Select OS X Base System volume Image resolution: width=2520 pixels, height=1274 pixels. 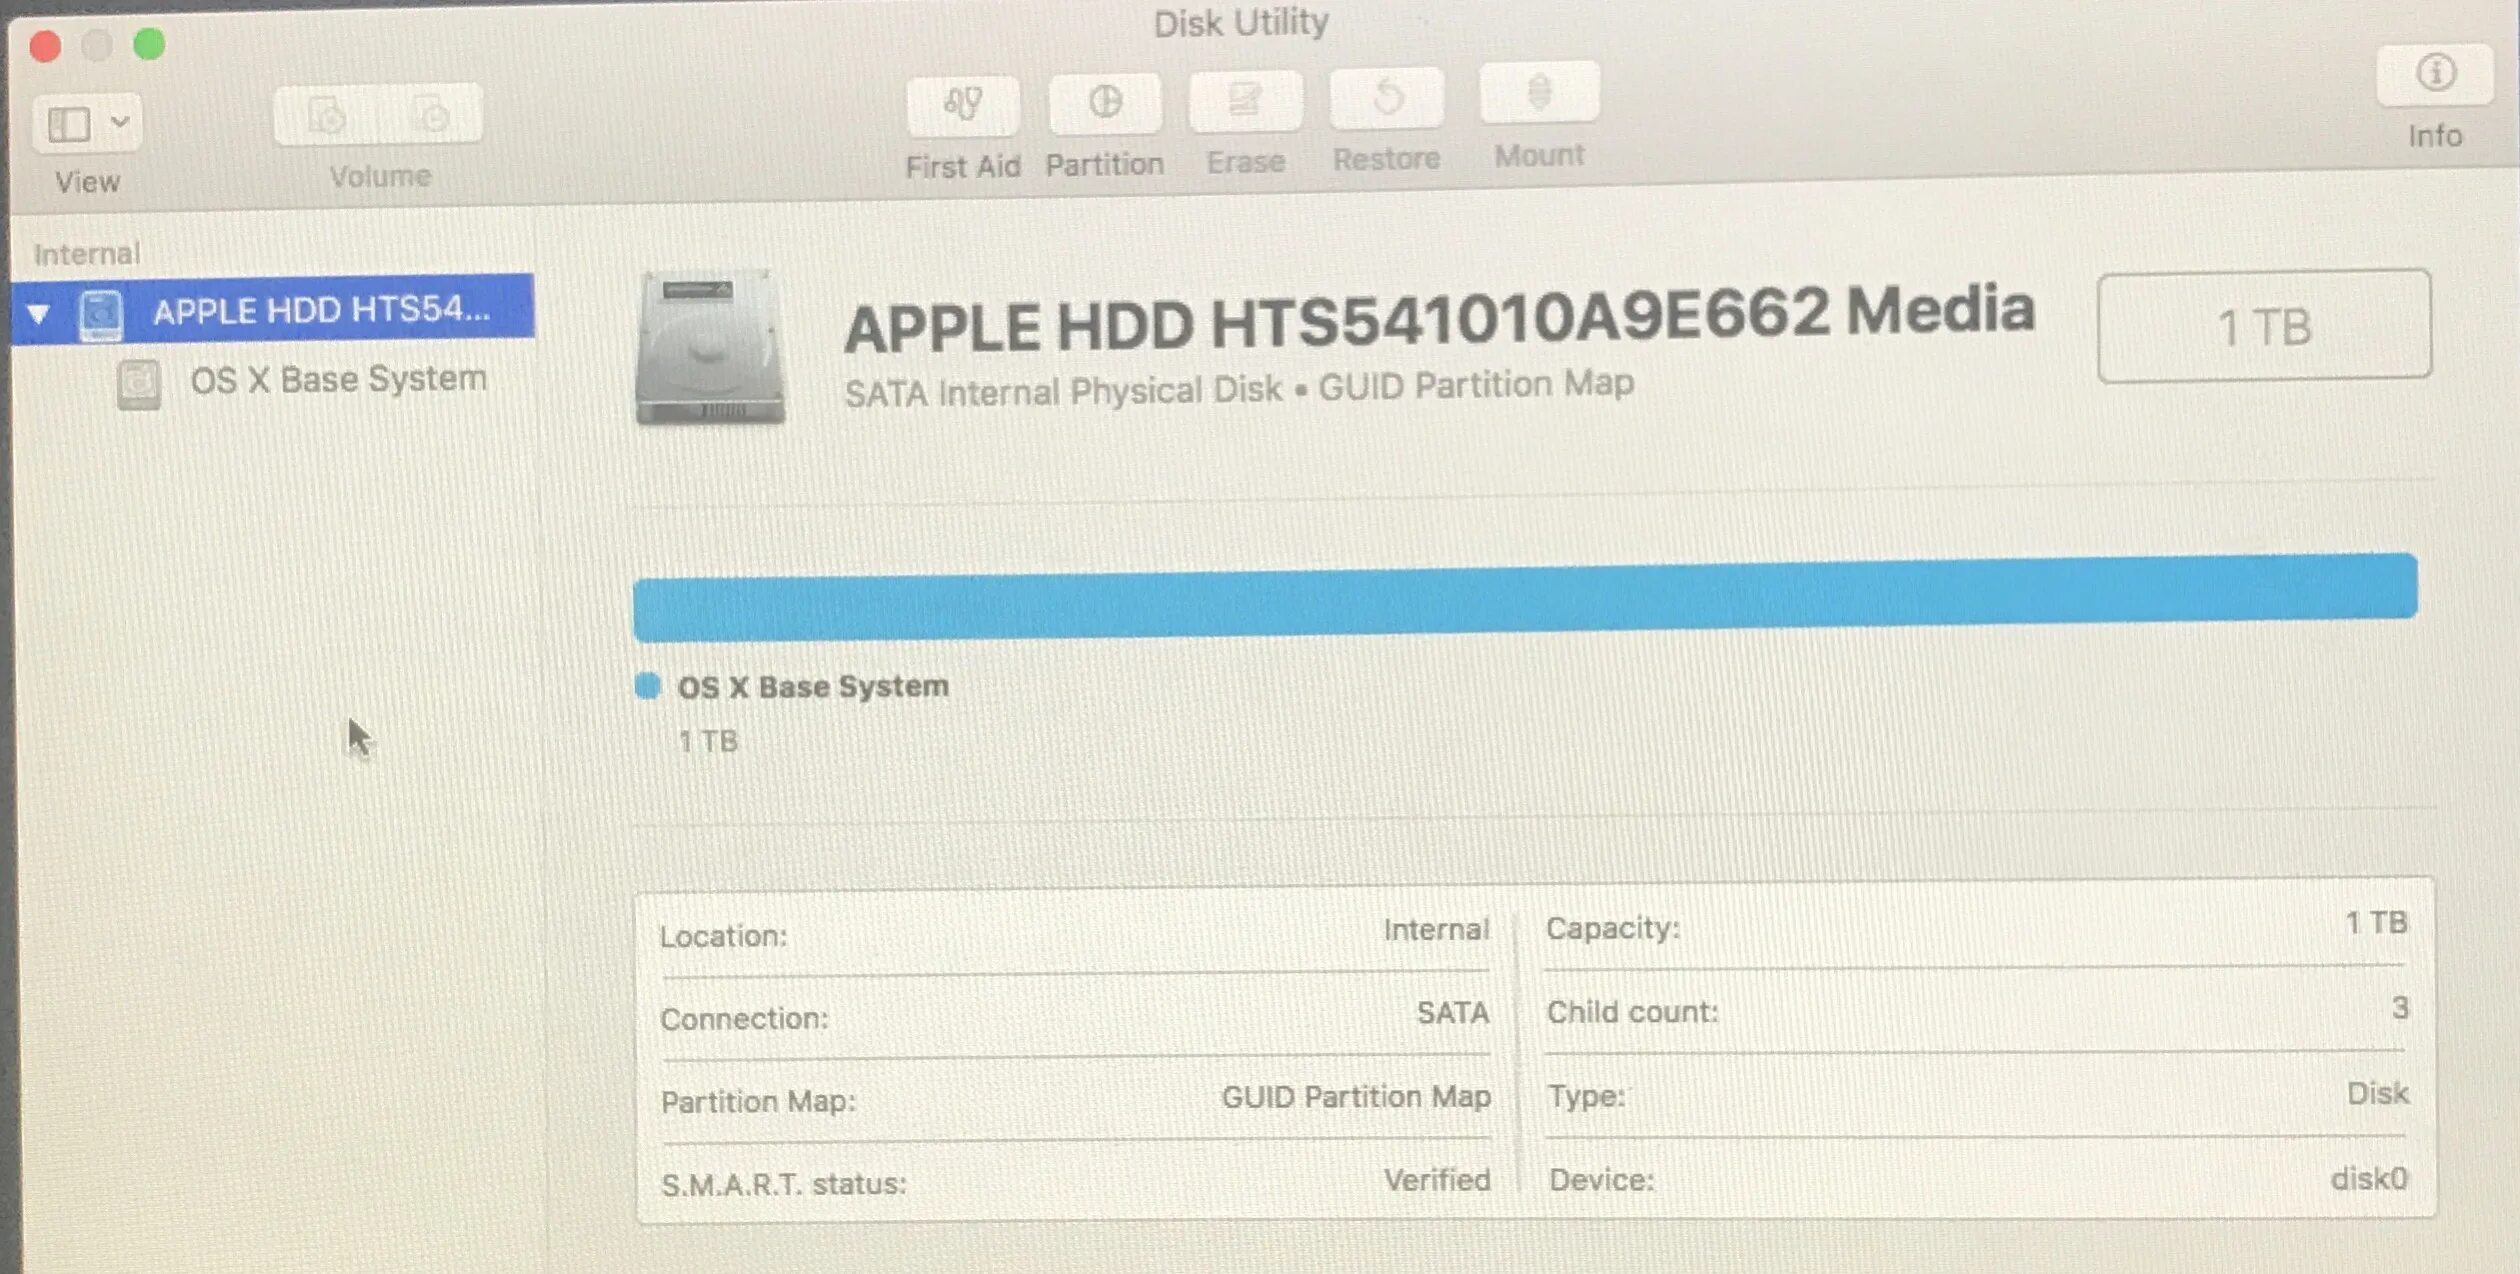click(338, 380)
